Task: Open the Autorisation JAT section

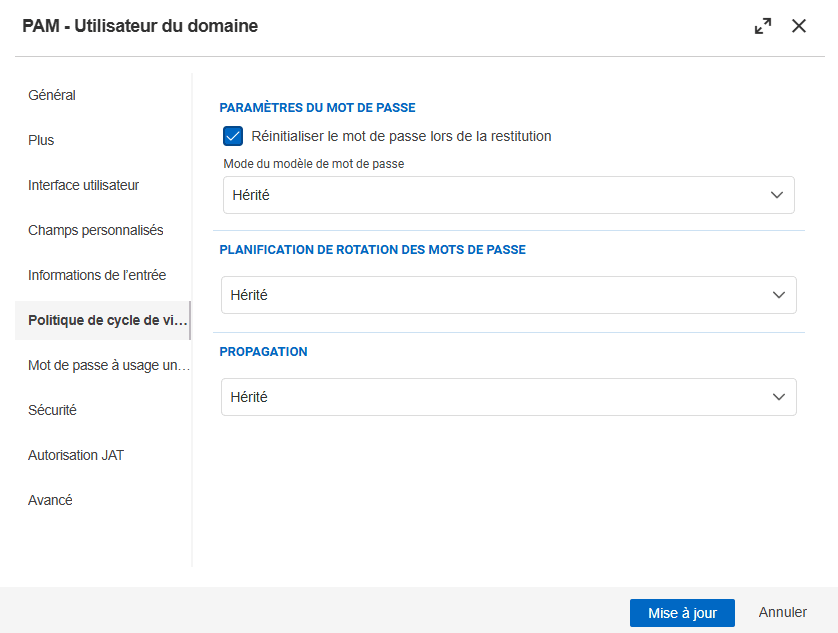Action: (76, 455)
